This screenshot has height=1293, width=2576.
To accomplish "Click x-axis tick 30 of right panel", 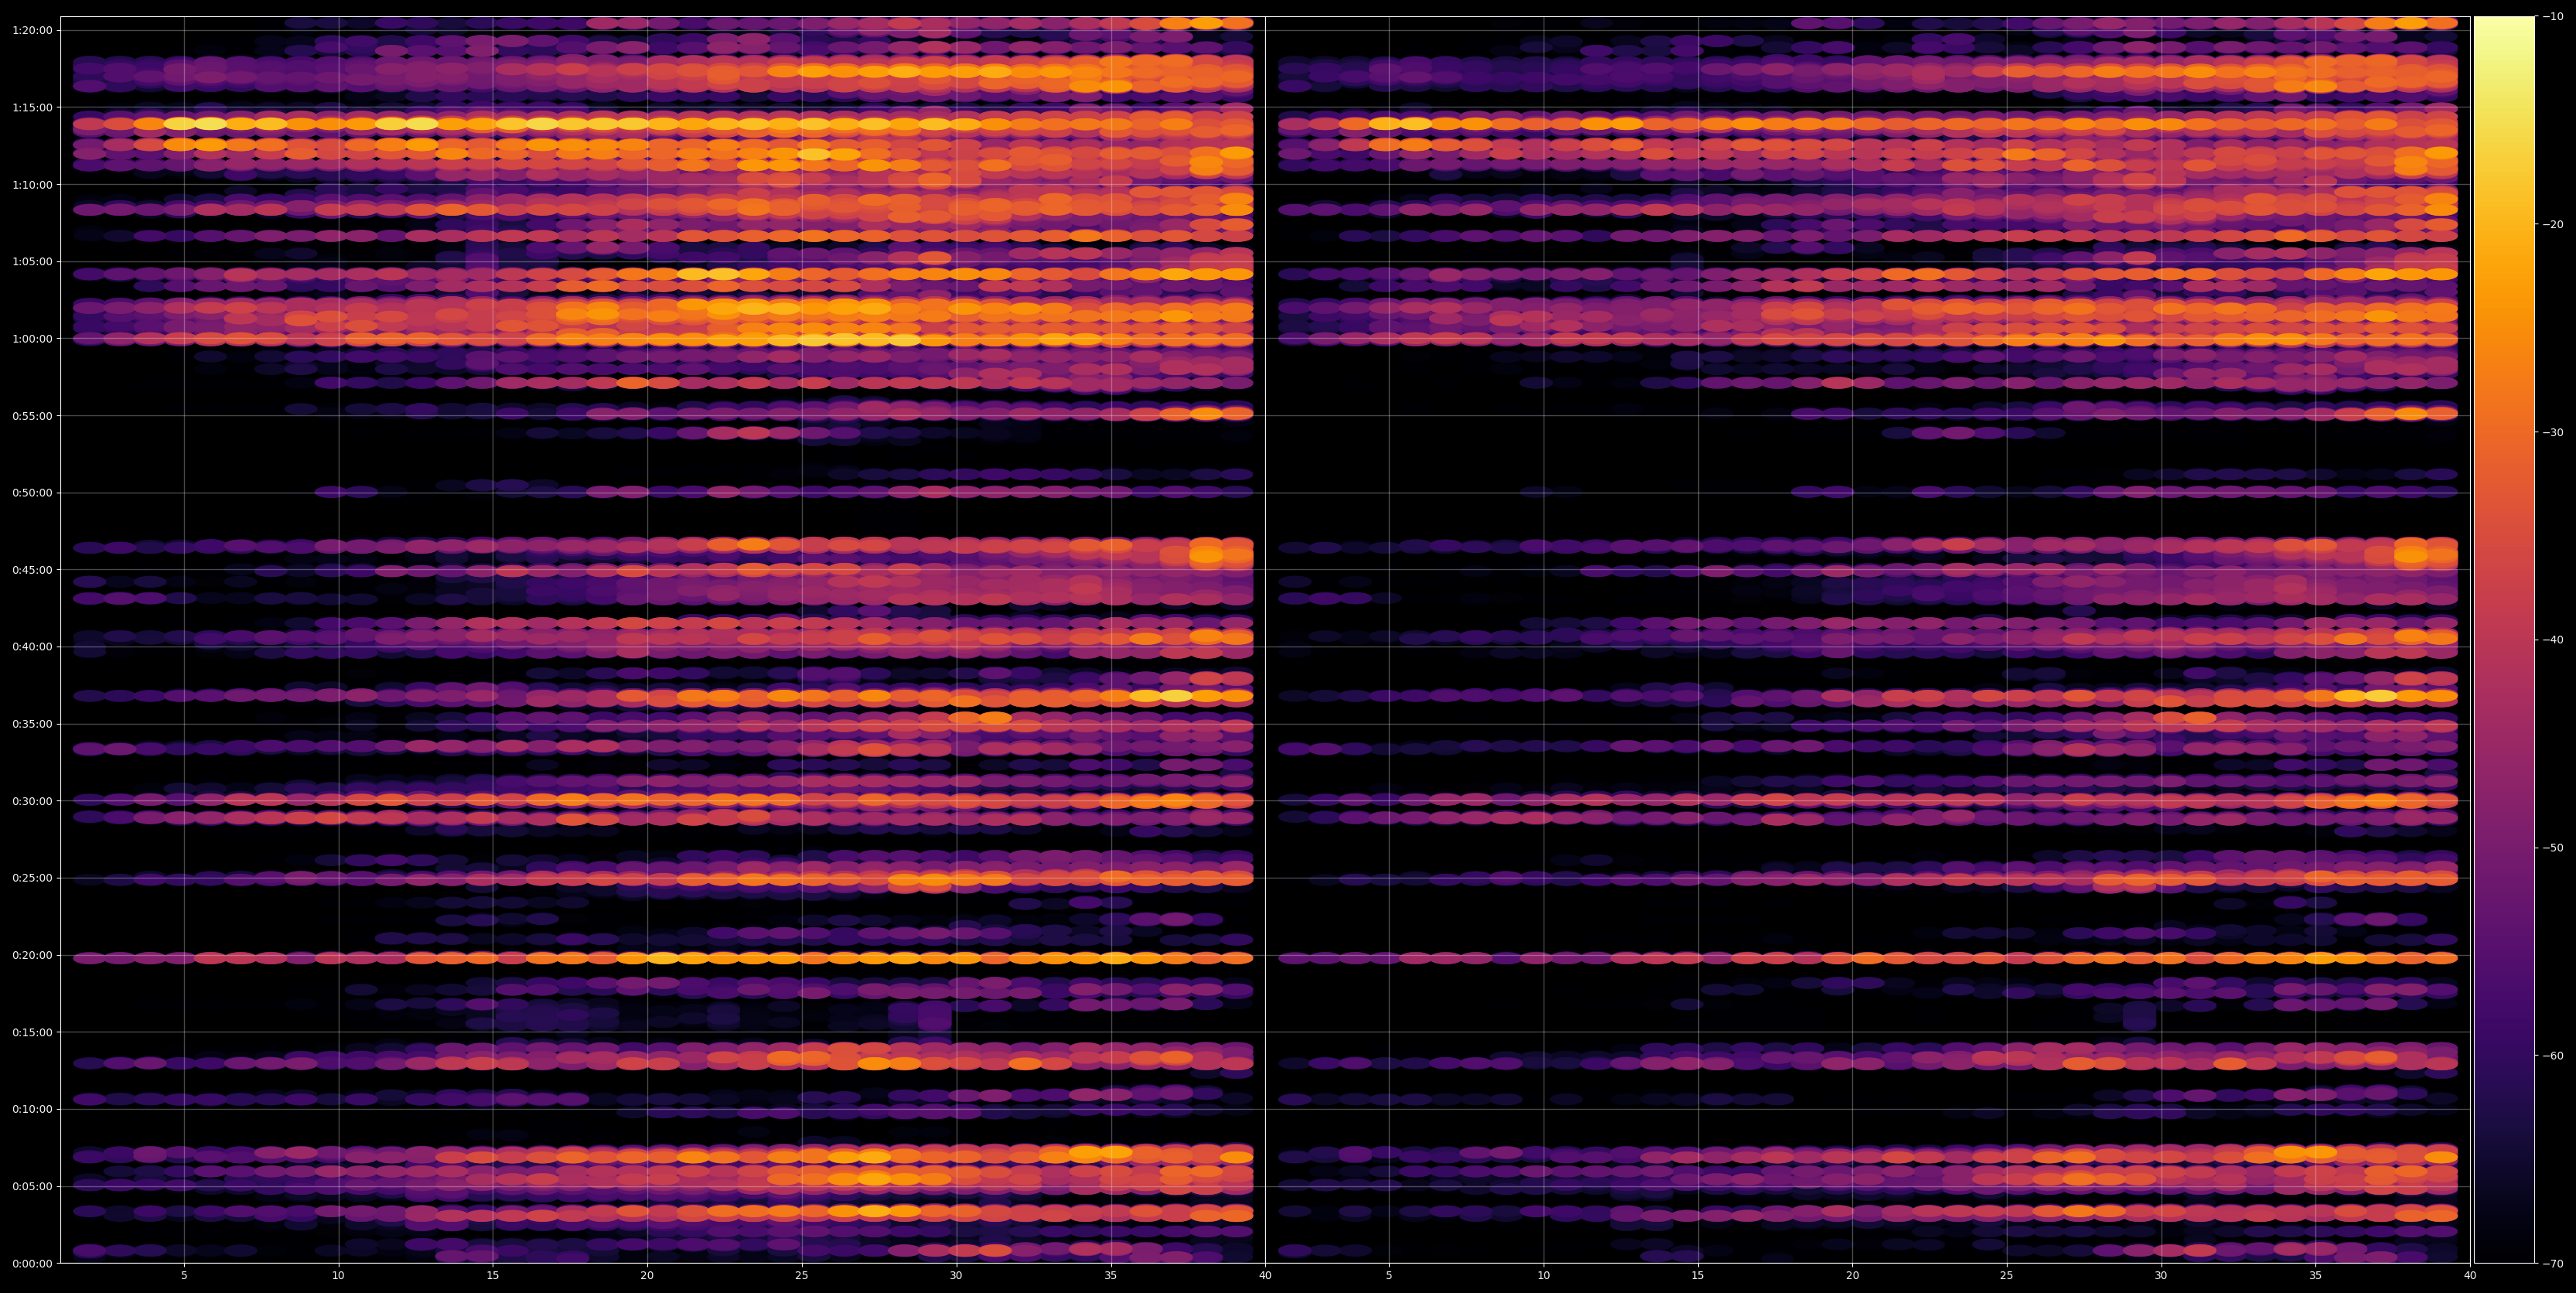I will pyautogui.click(x=2161, y=1275).
